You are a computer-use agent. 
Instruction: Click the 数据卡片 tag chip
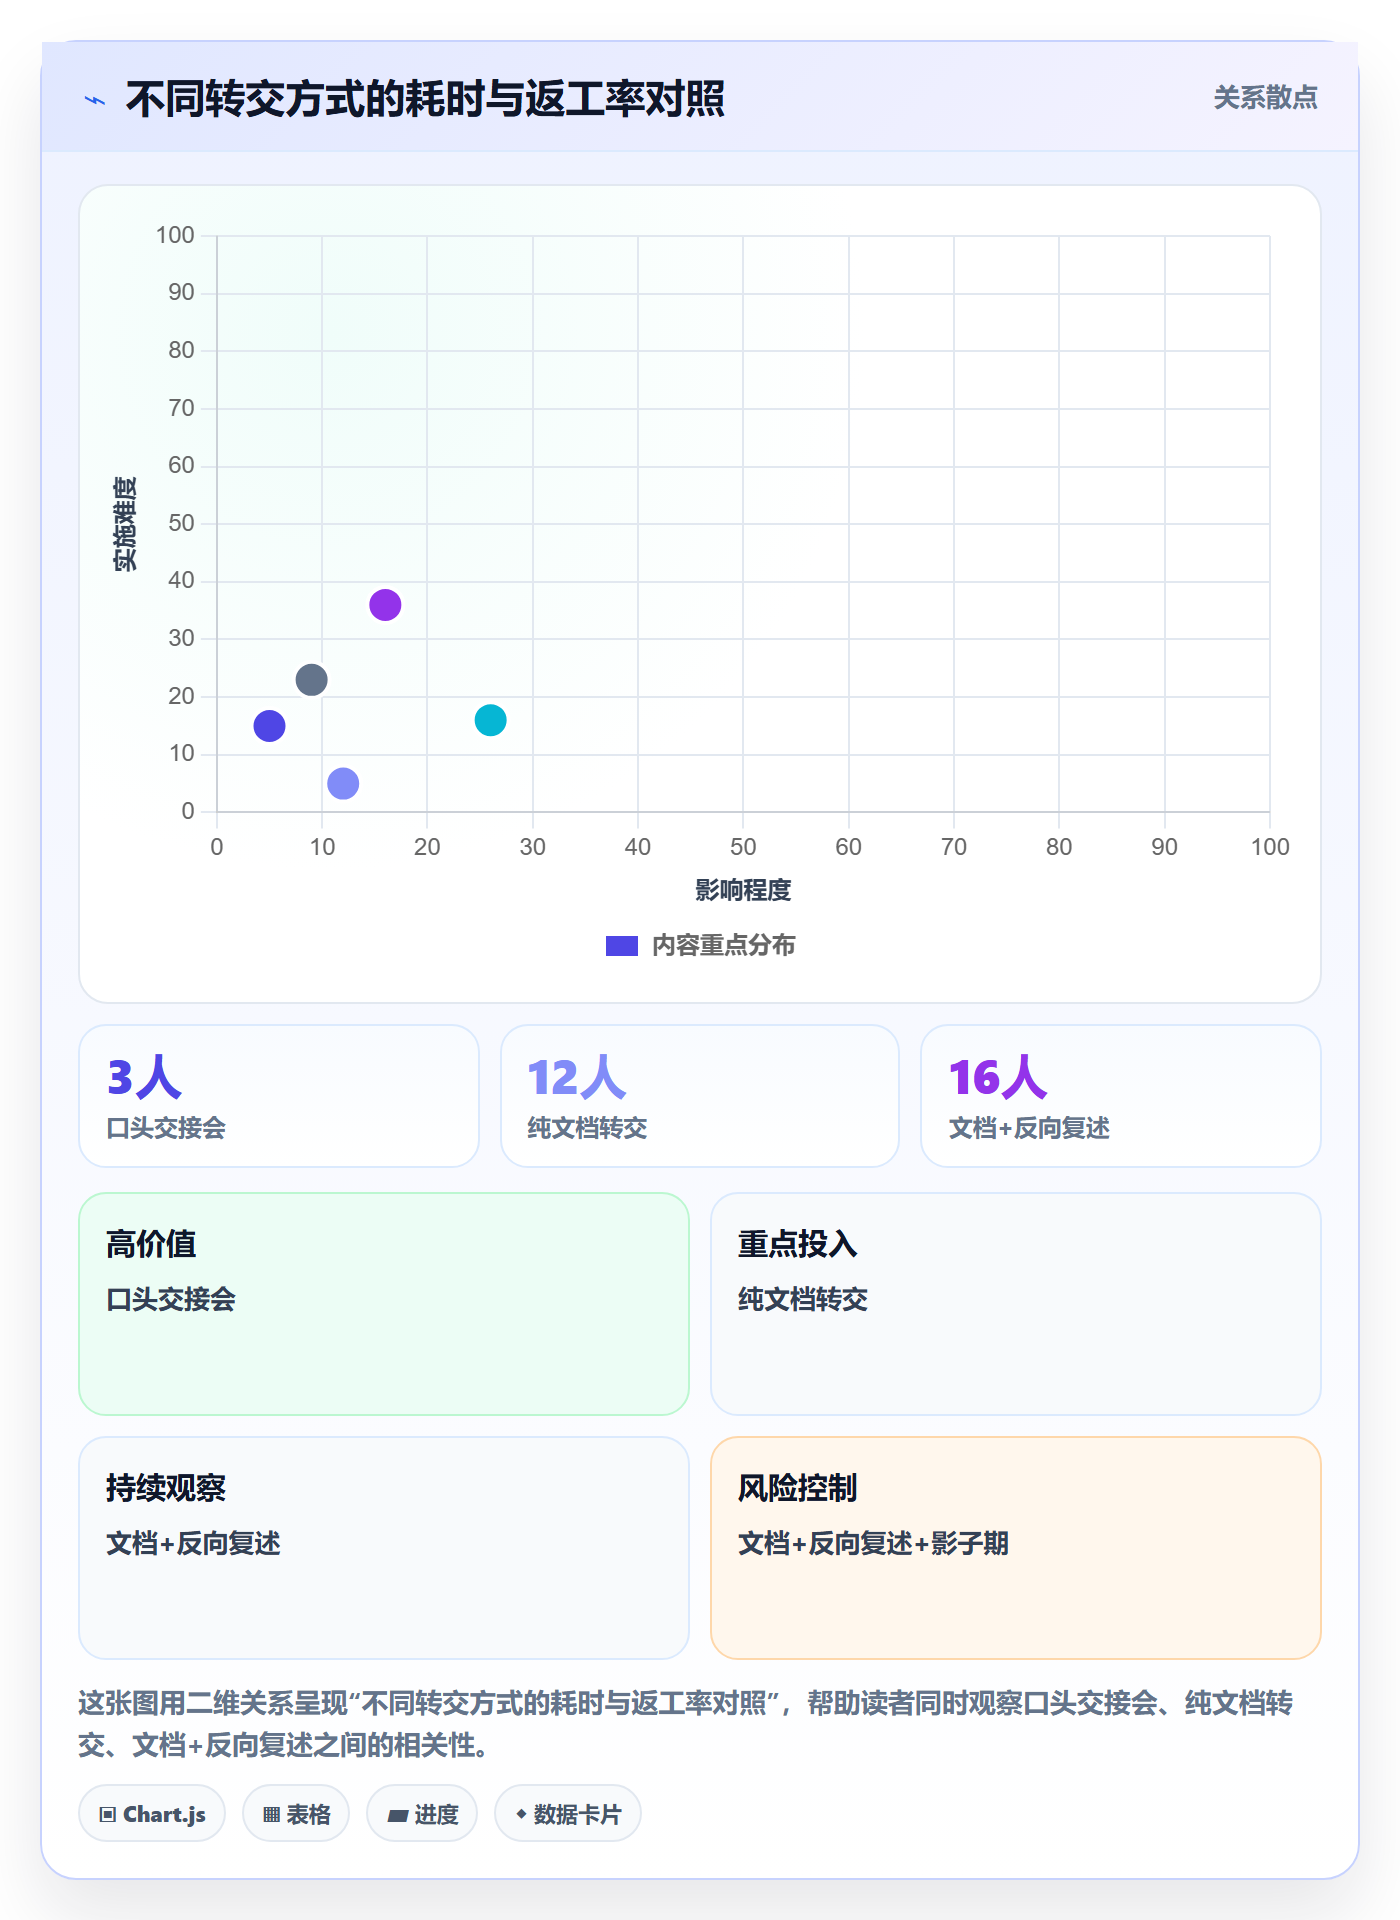568,1814
